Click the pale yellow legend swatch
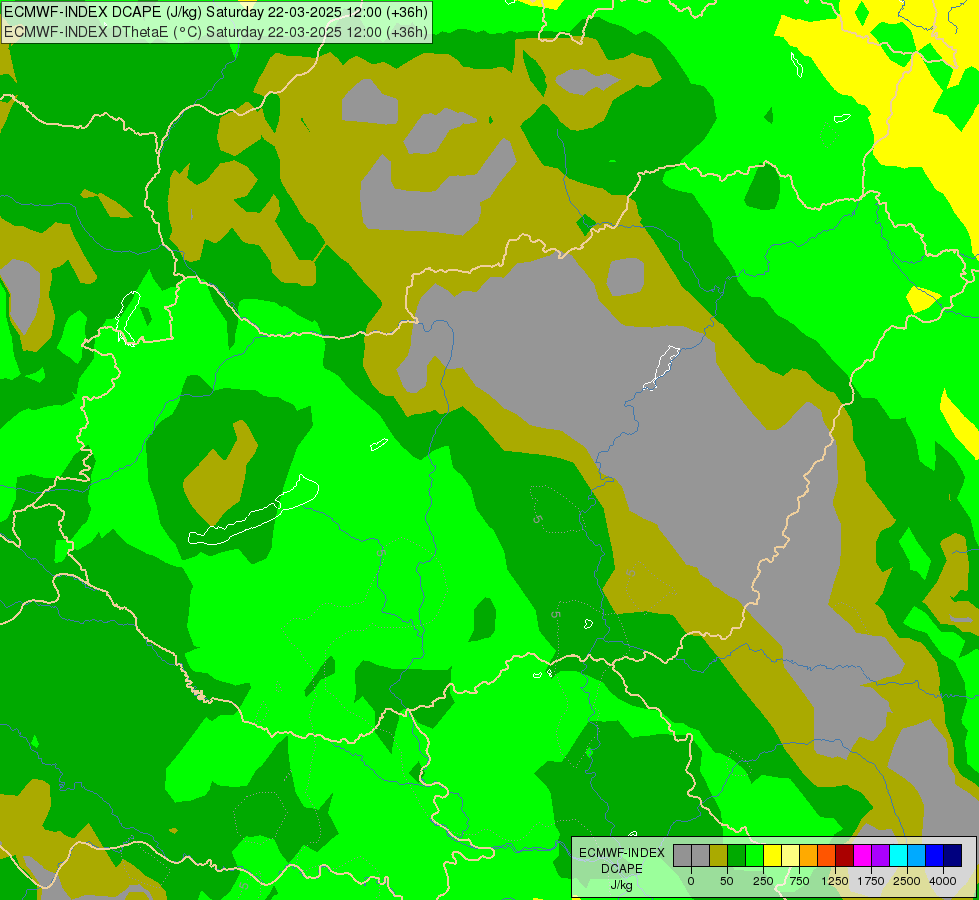979x900 pixels. tap(790, 855)
